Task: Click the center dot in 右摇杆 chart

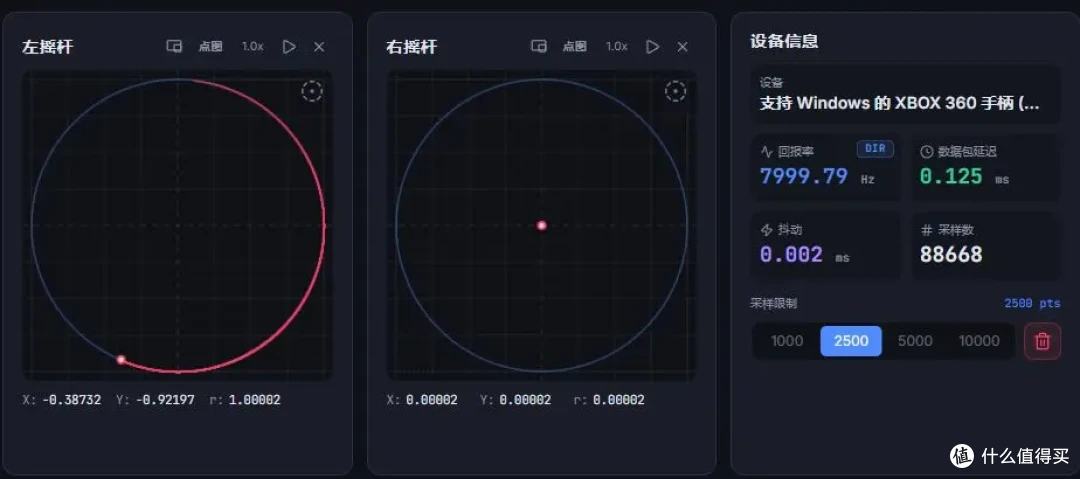Action: [541, 225]
